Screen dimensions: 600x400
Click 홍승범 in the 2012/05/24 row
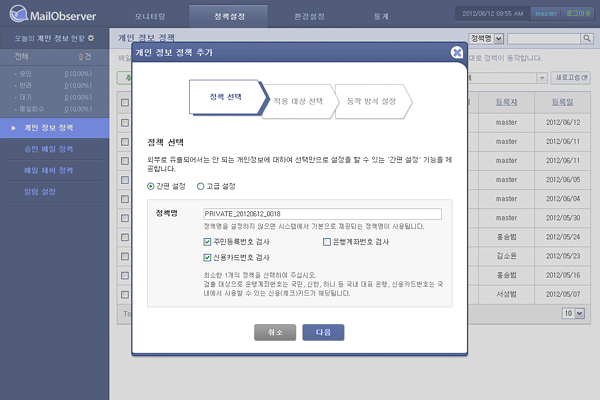coord(506,237)
